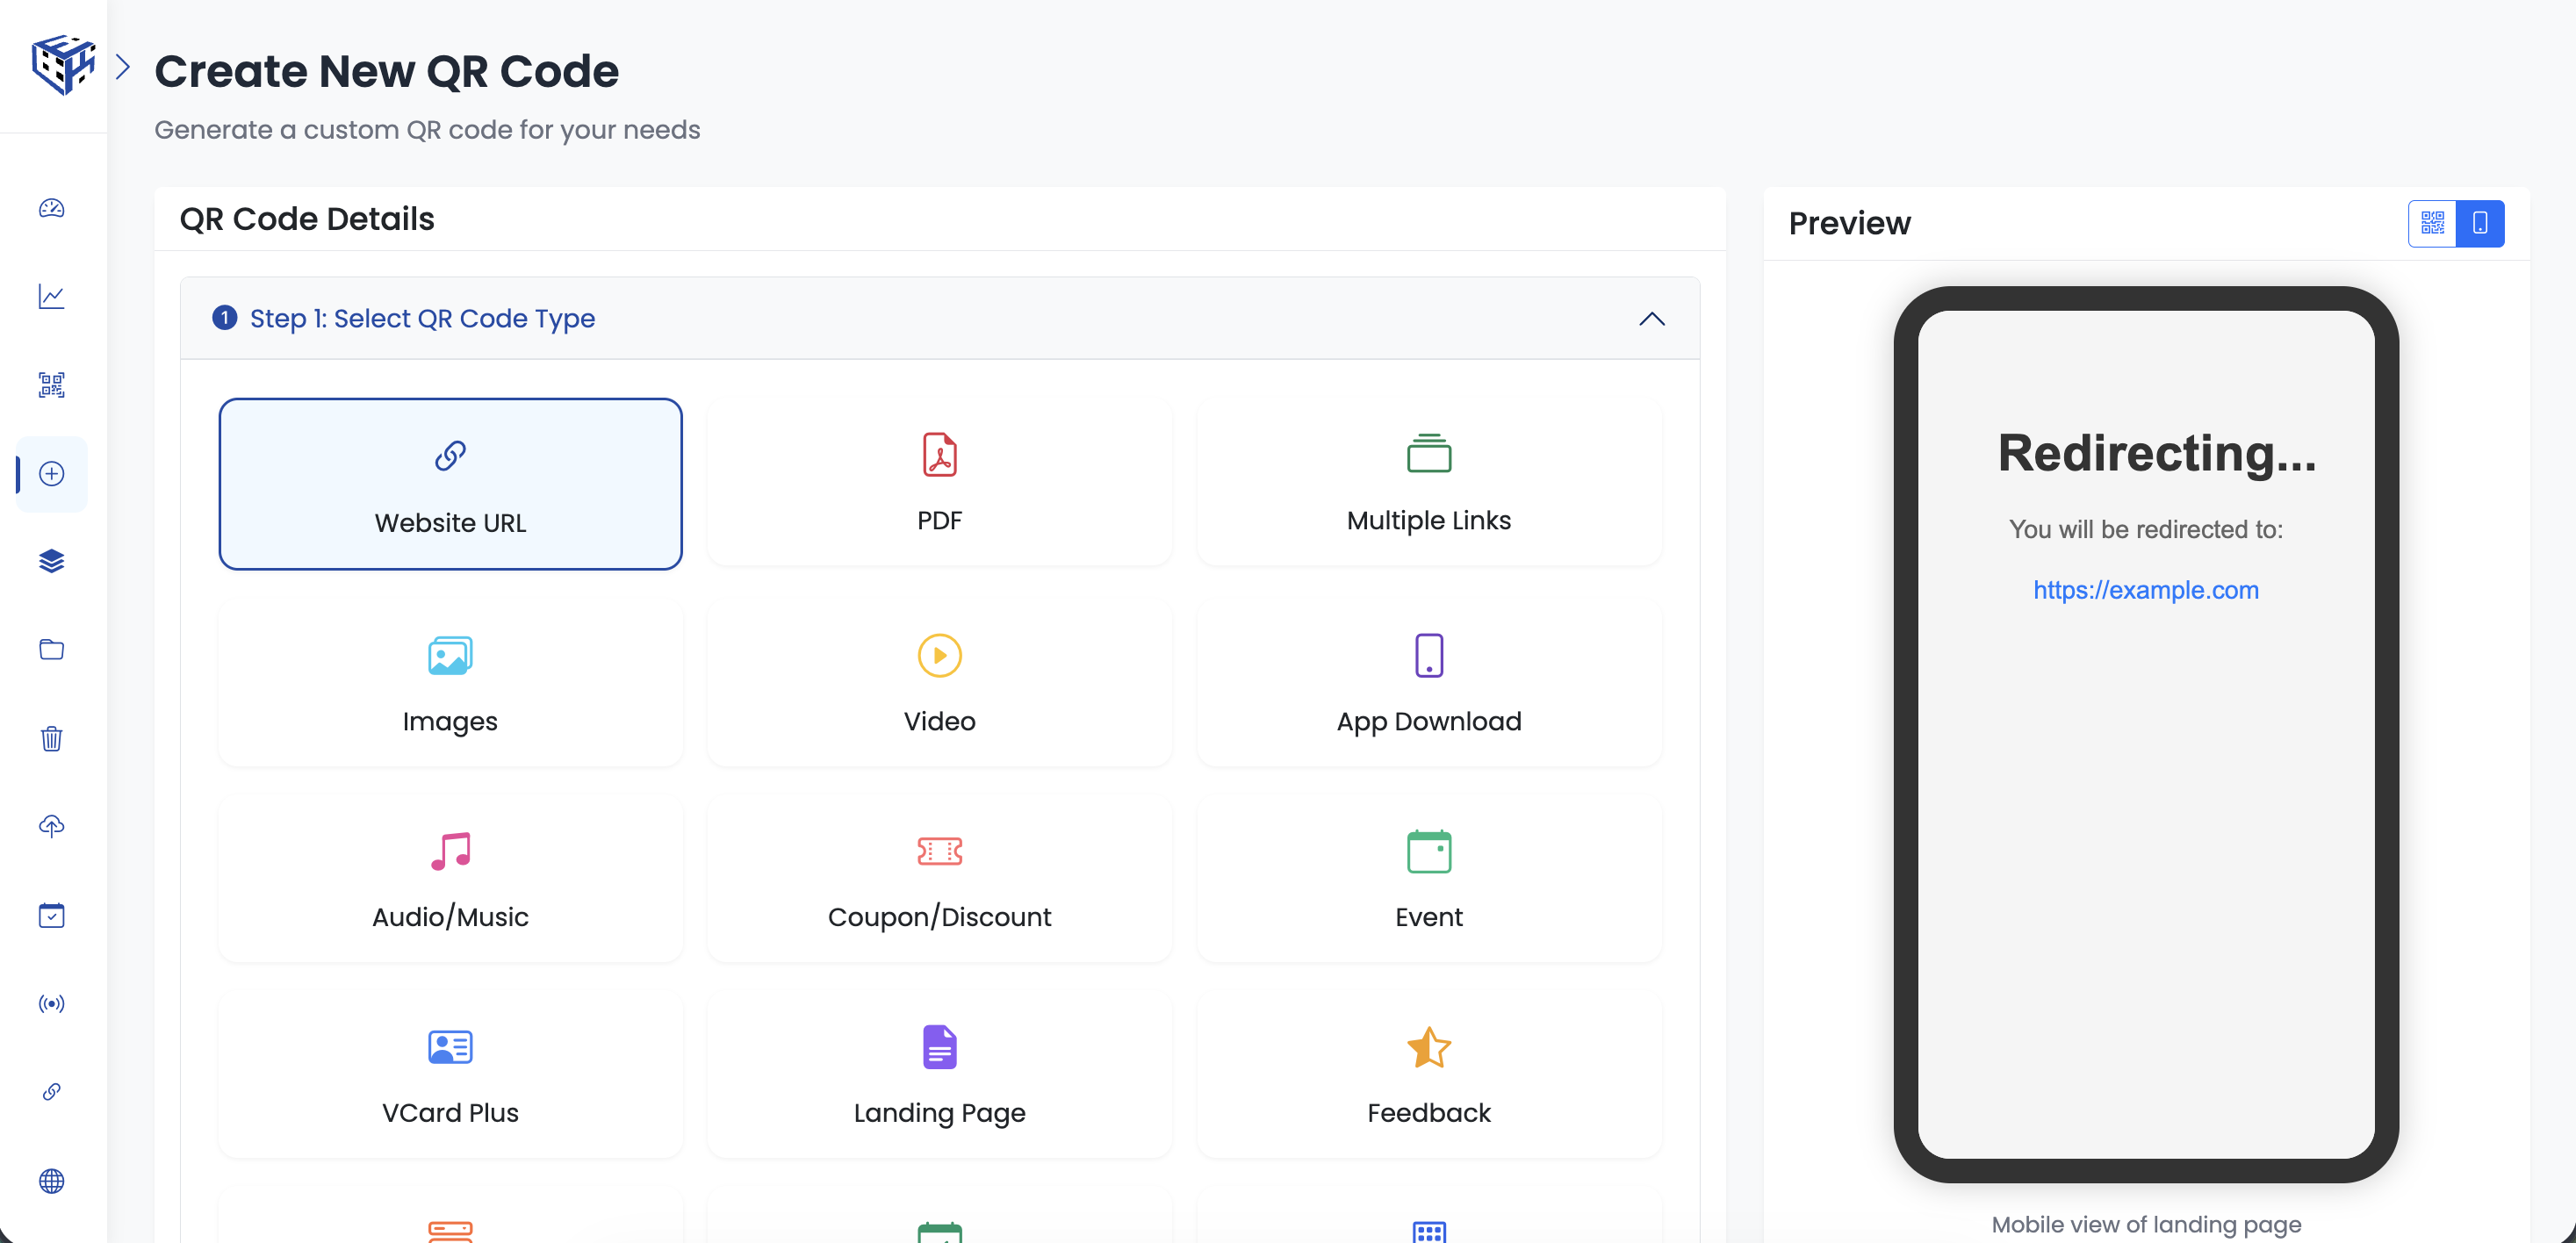Viewport: 2576px width, 1243px height.
Task: Open the https://example.com link in preview
Action: tap(2146, 590)
